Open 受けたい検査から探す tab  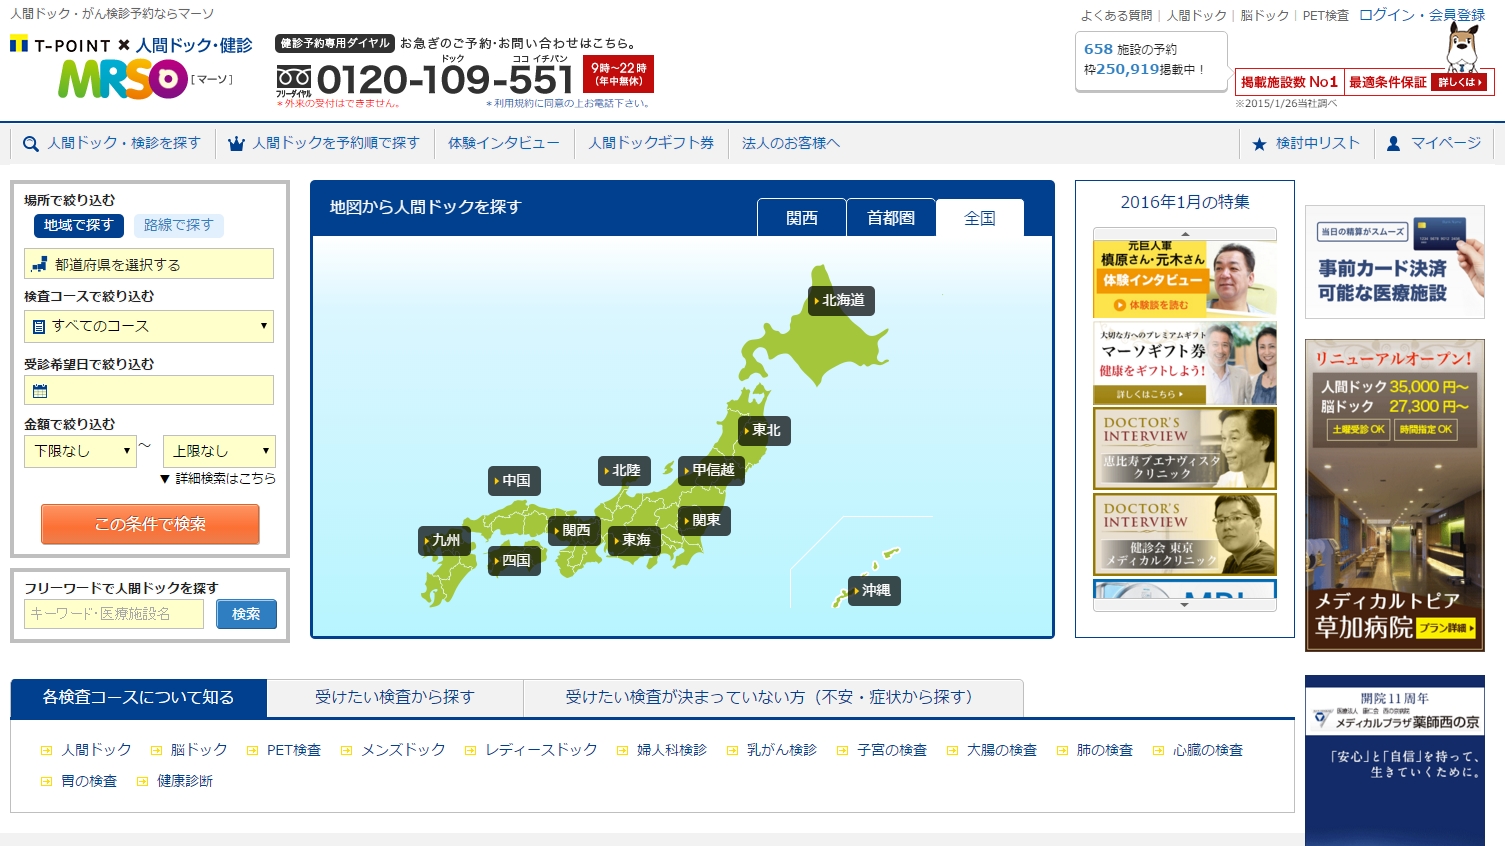pos(395,698)
